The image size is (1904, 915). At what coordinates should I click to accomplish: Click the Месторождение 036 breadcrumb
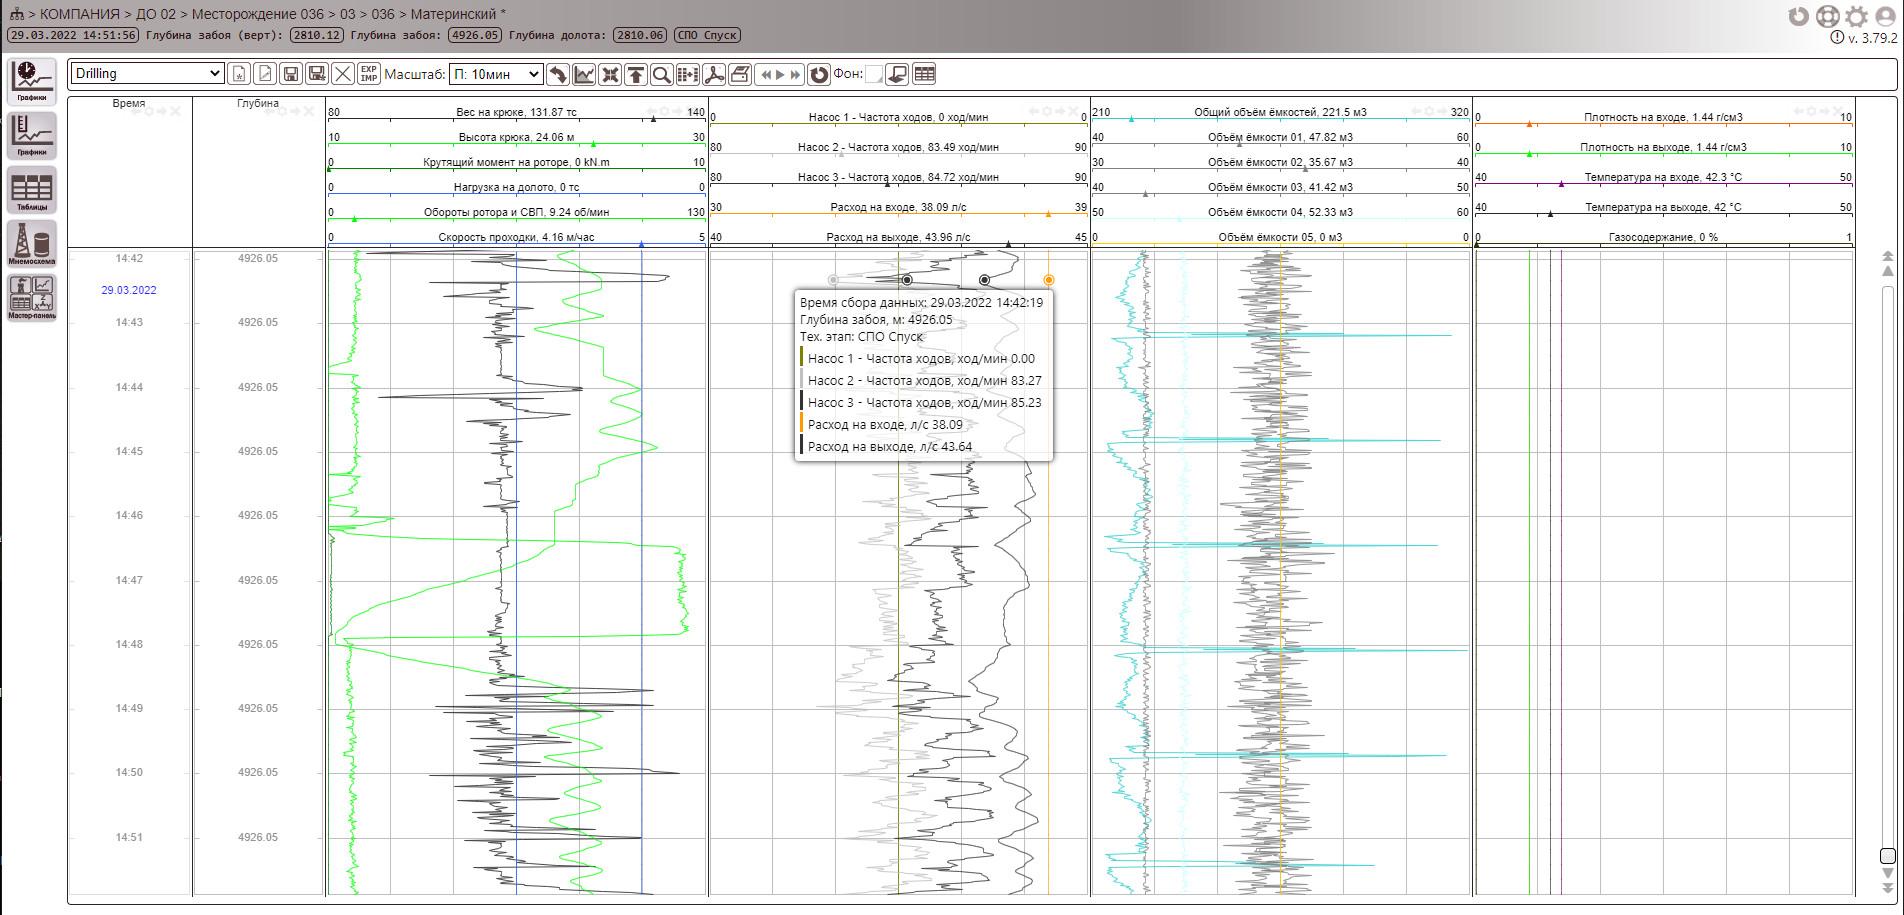(258, 14)
